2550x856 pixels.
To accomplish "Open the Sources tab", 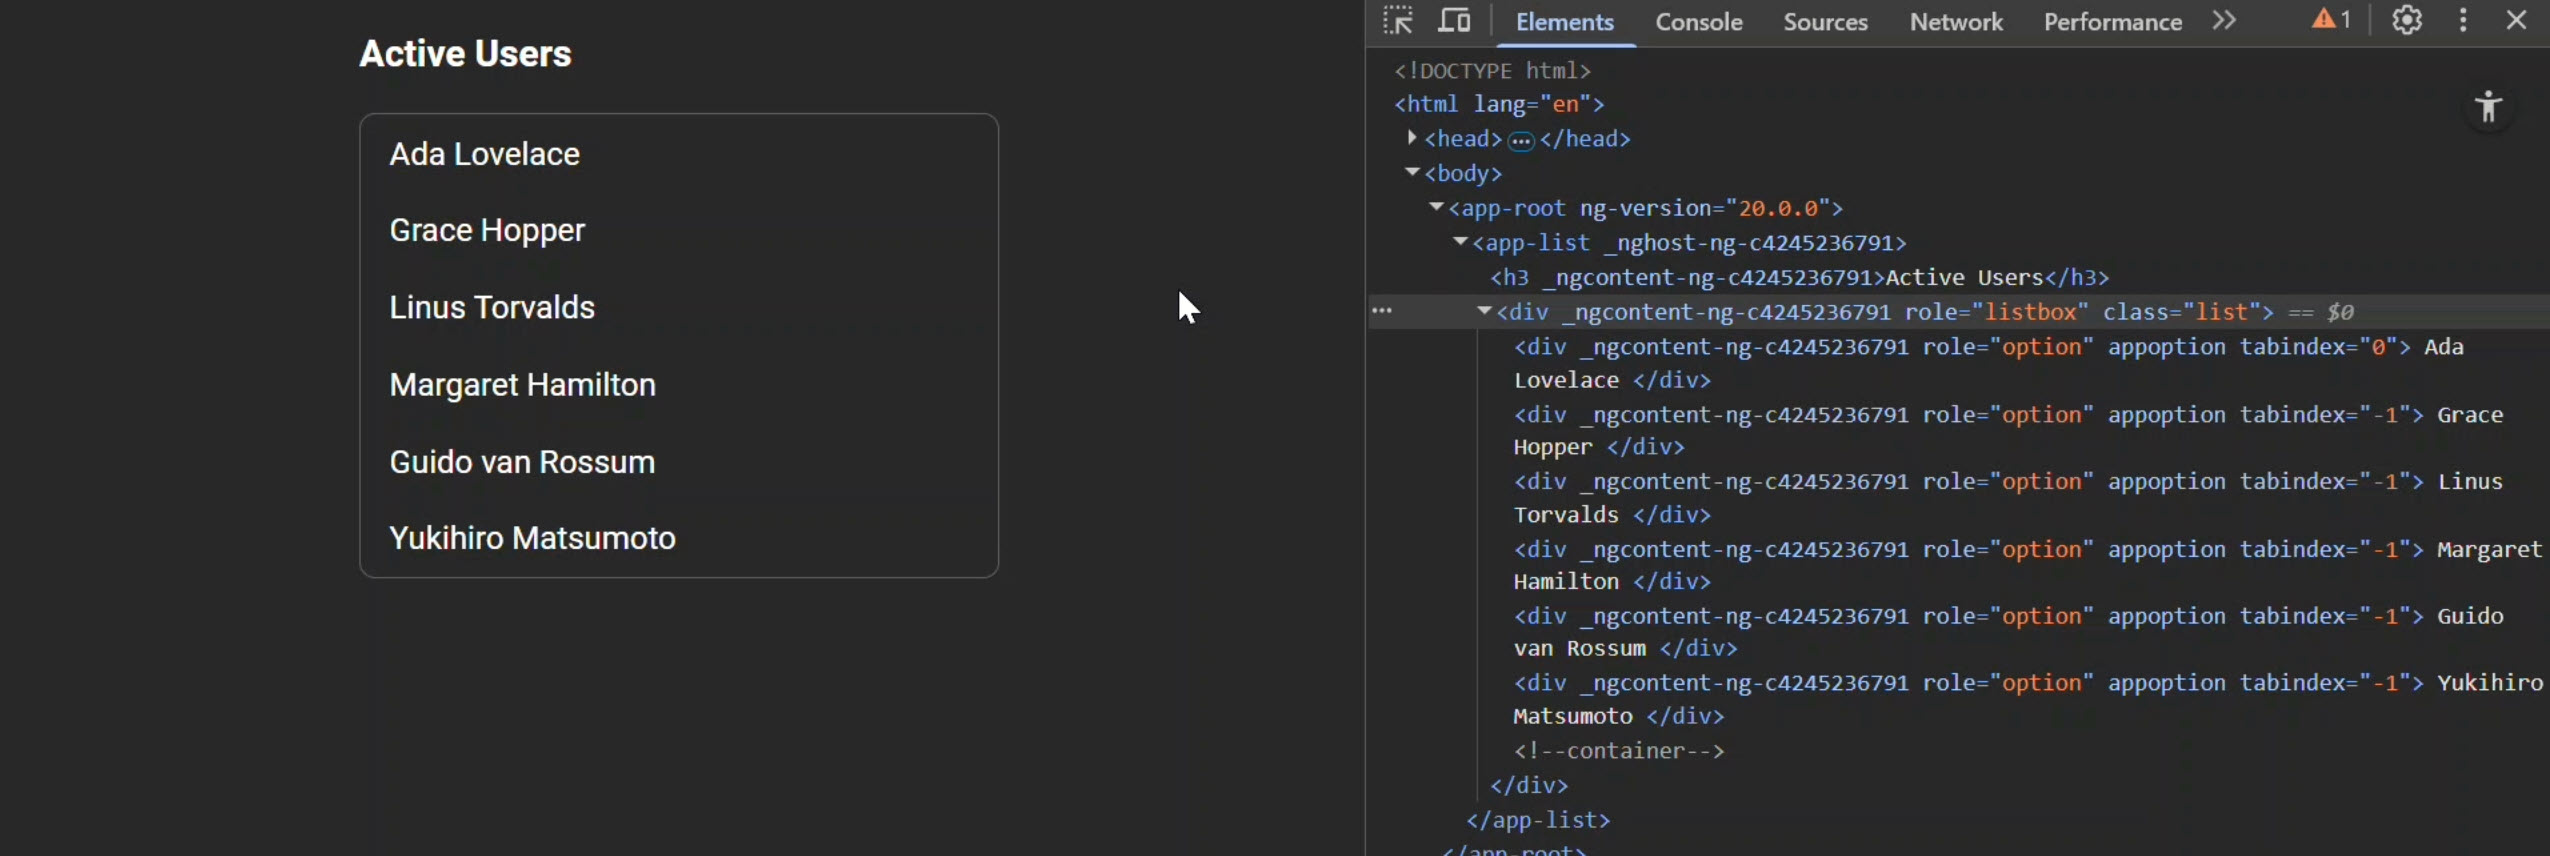I will 1825,22.
